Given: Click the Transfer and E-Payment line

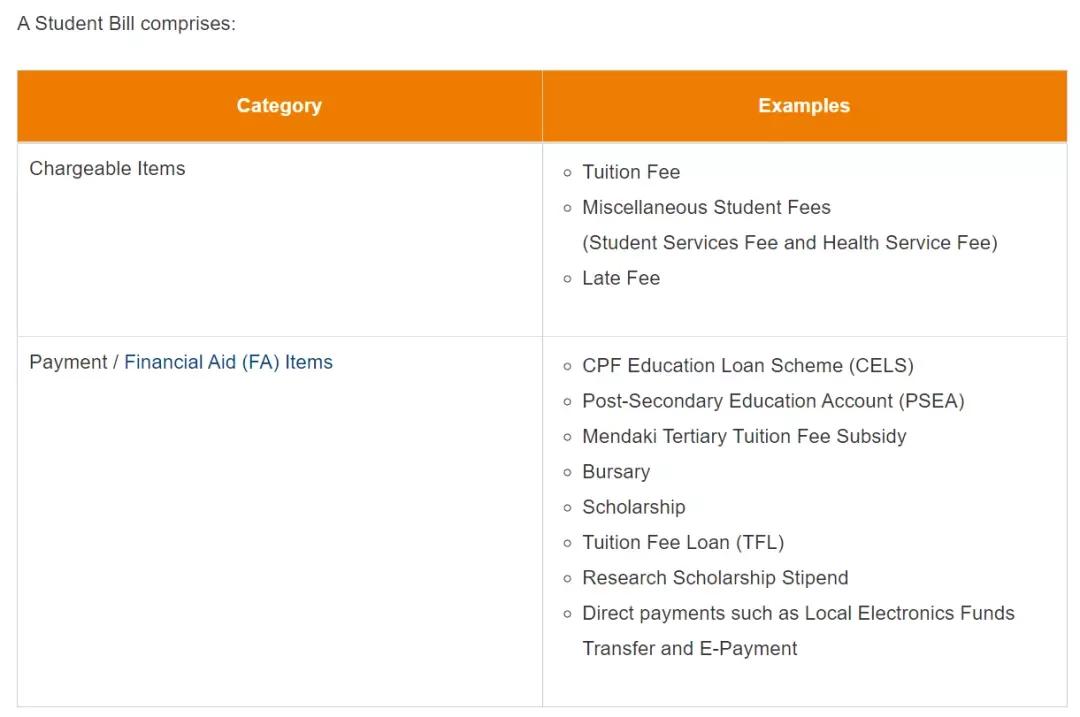Looking at the screenshot, I should [x=689, y=649].
